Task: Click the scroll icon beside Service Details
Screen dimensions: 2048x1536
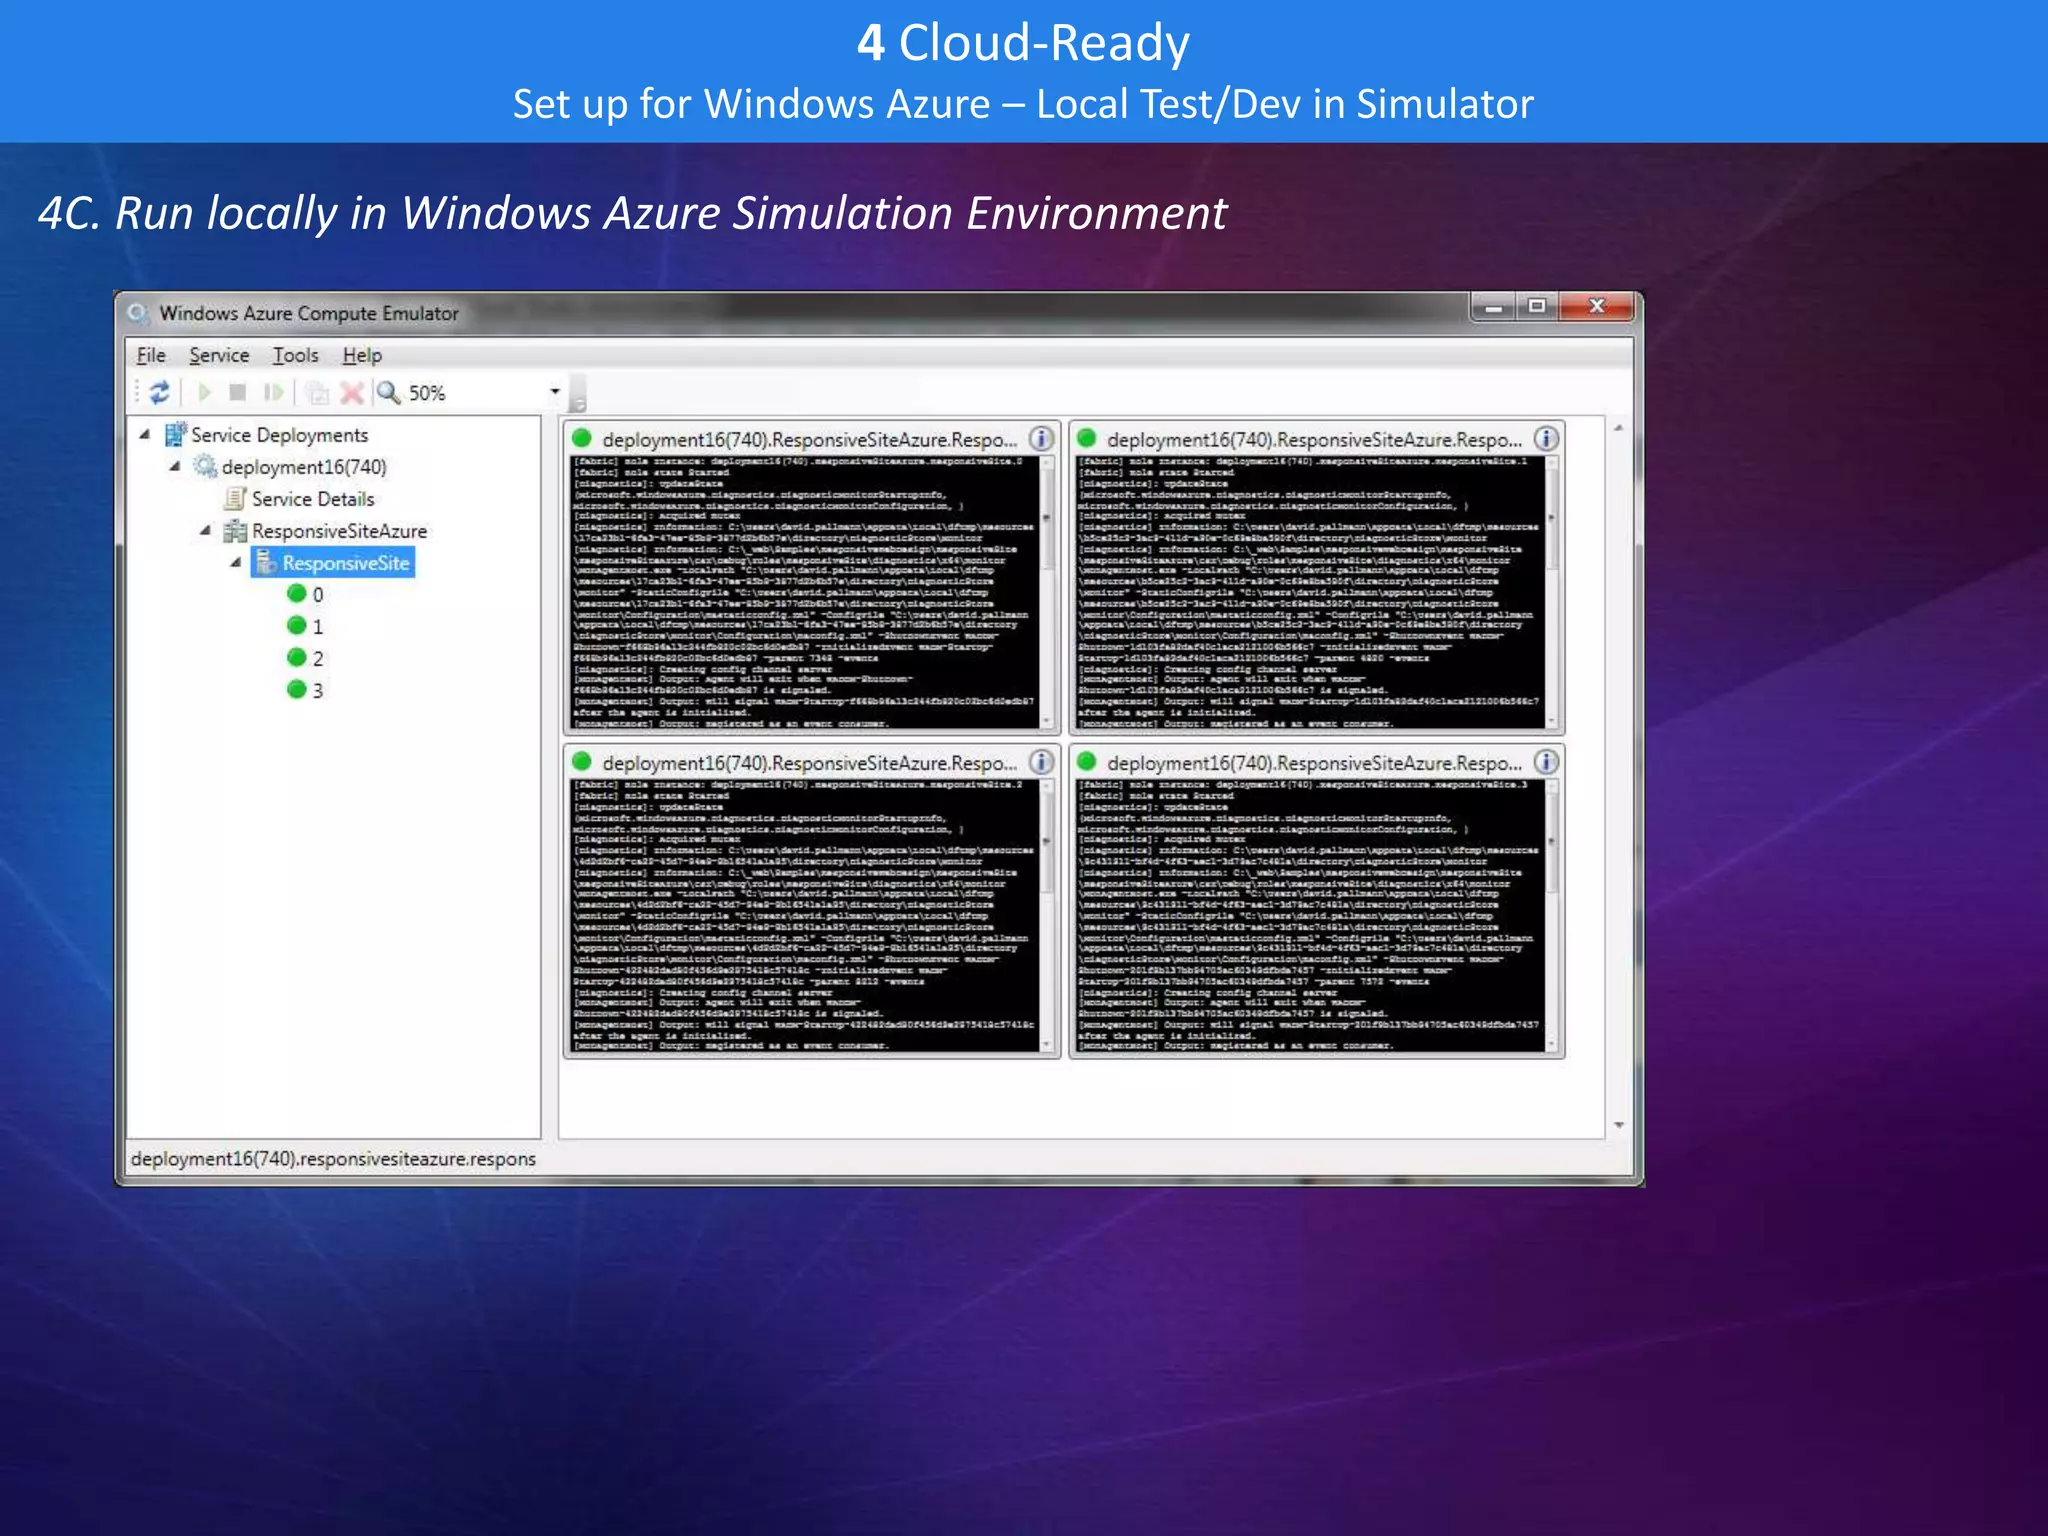Action: point(235,498)
